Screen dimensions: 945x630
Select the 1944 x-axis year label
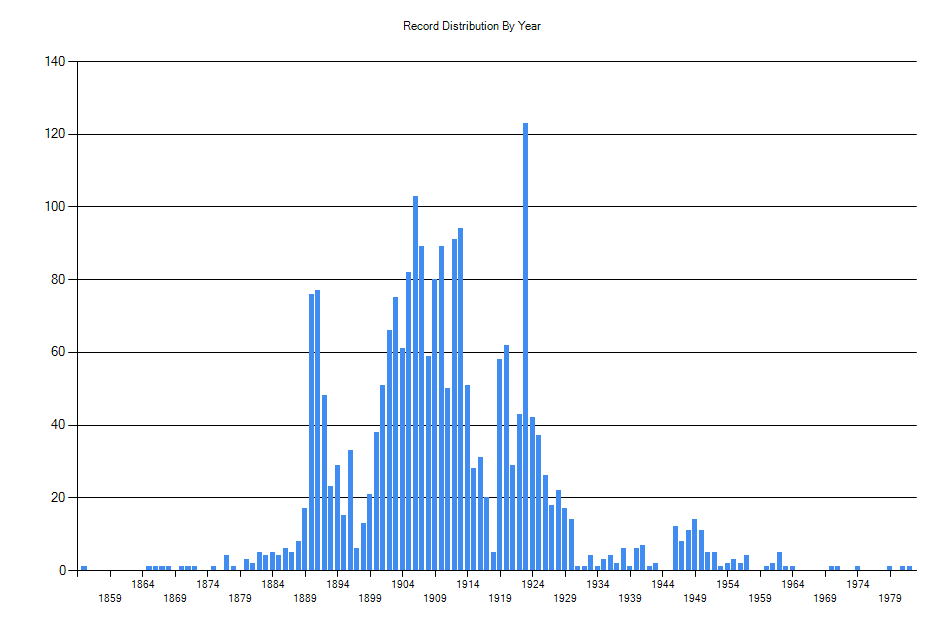point(662,584)
